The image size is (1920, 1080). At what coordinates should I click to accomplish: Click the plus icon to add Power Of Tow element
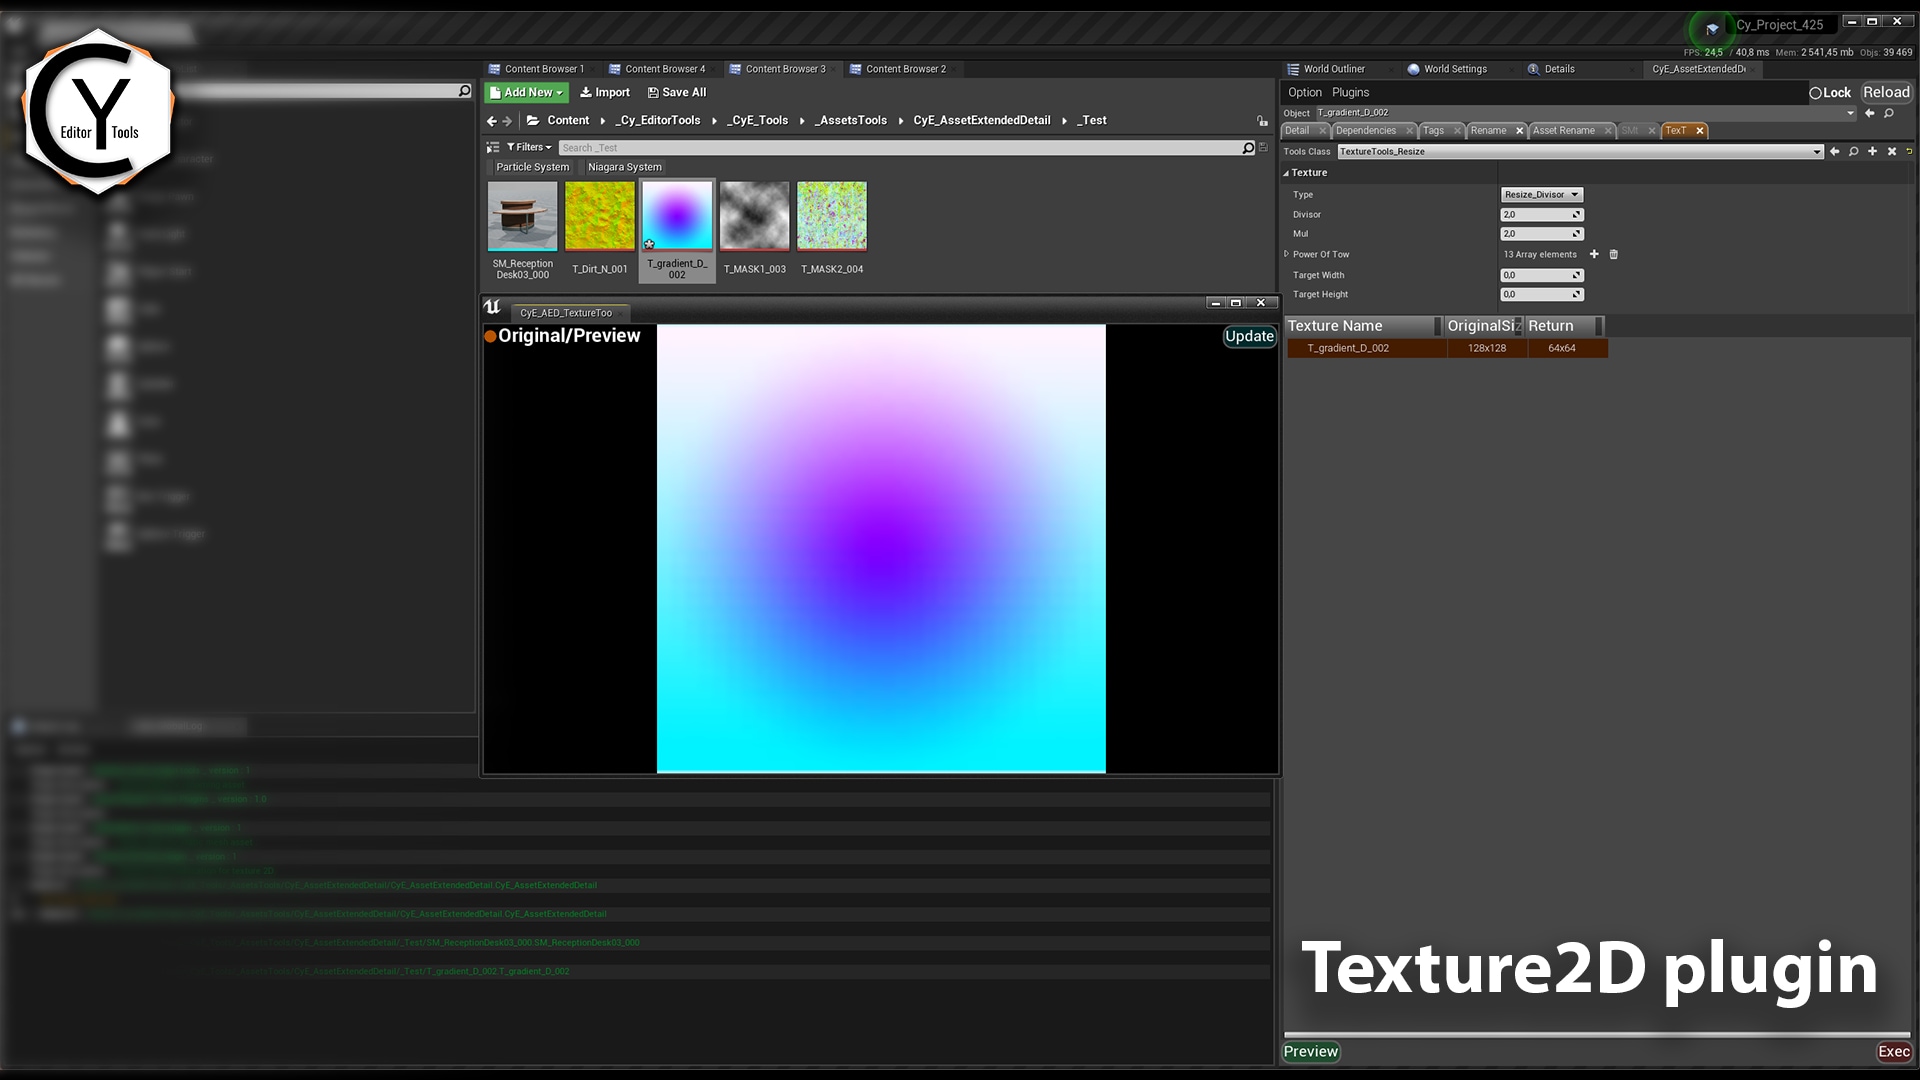pos(1594,254)
